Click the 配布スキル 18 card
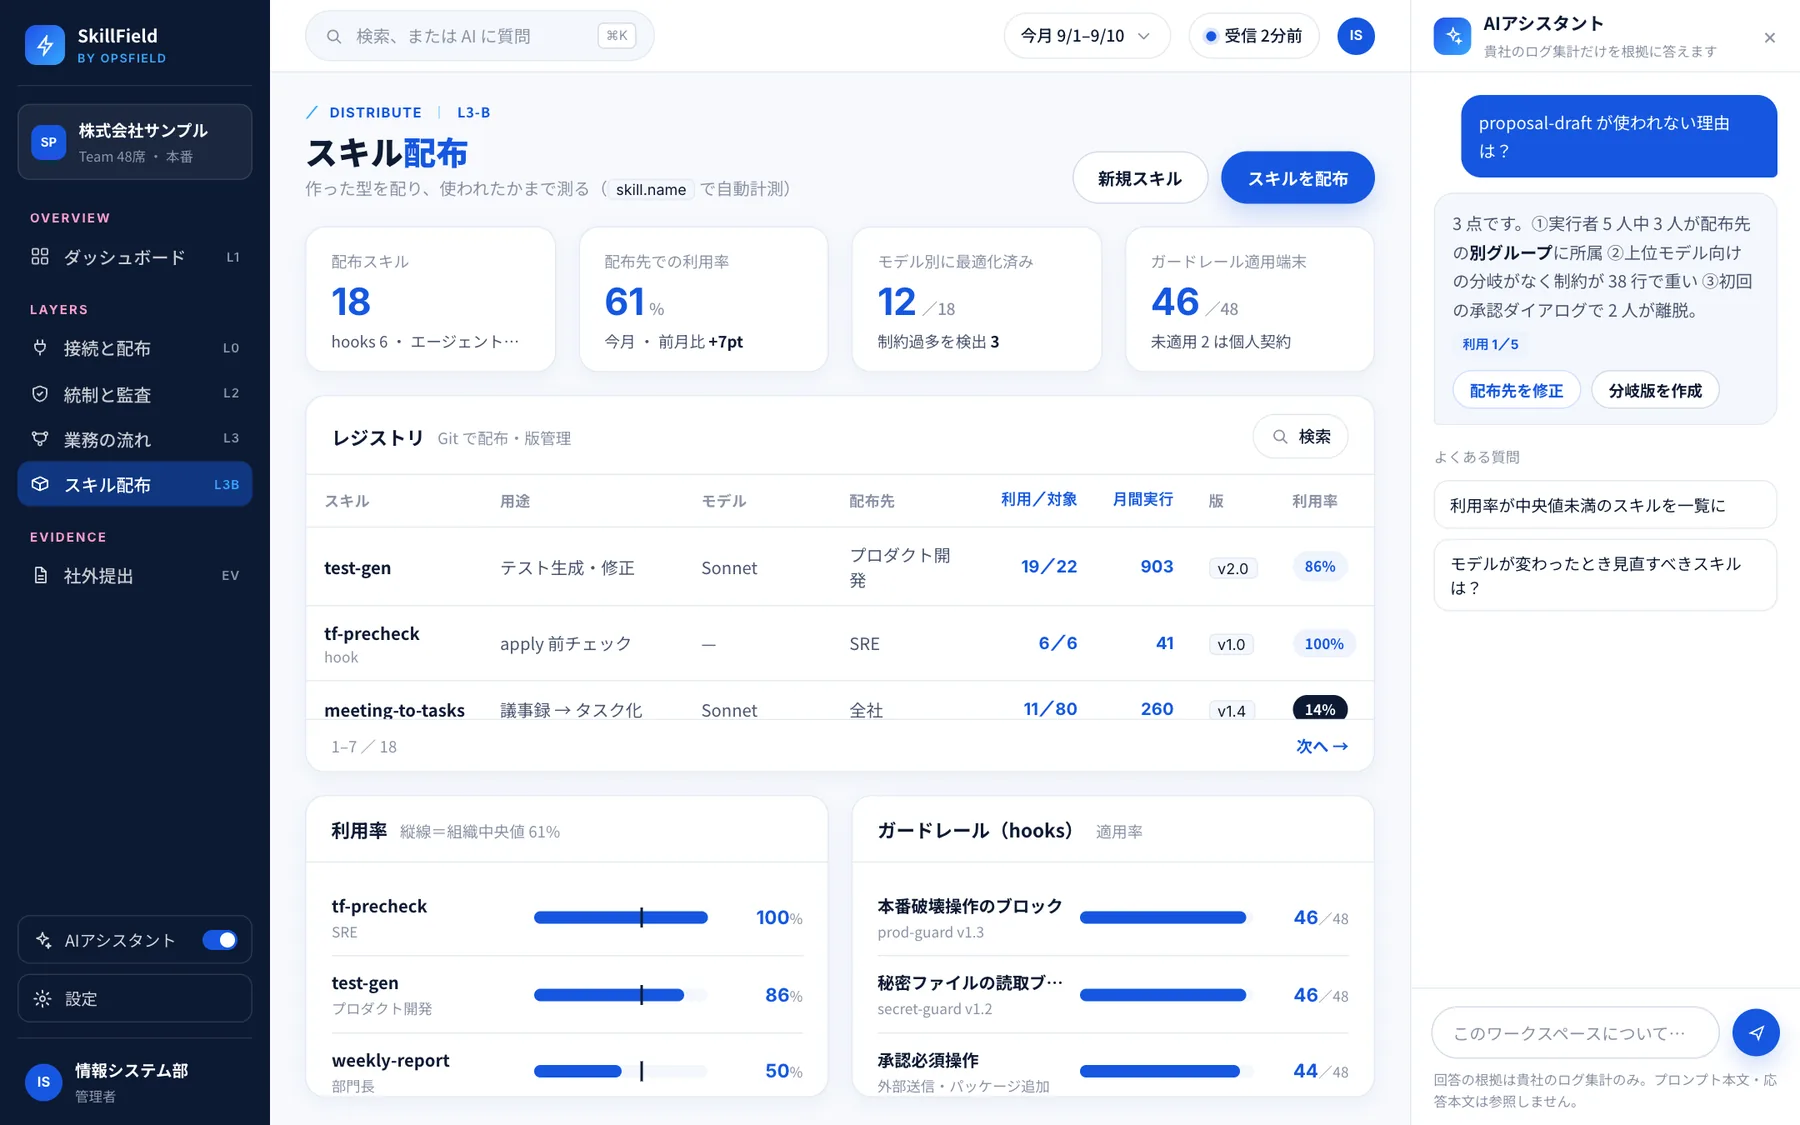The image size is (1800, 1125). 430,299
